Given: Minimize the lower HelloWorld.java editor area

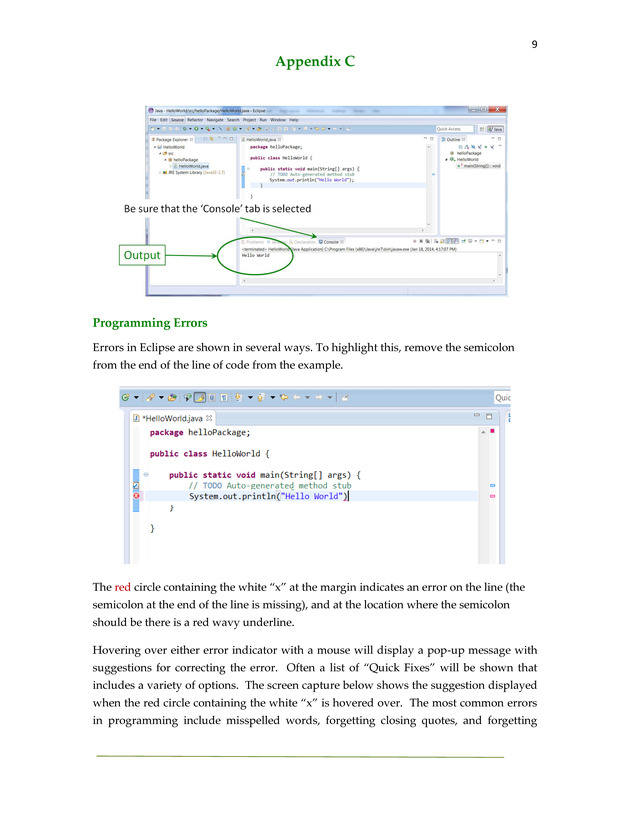Looking at the screenshot, I should click(x=476, y=416).
